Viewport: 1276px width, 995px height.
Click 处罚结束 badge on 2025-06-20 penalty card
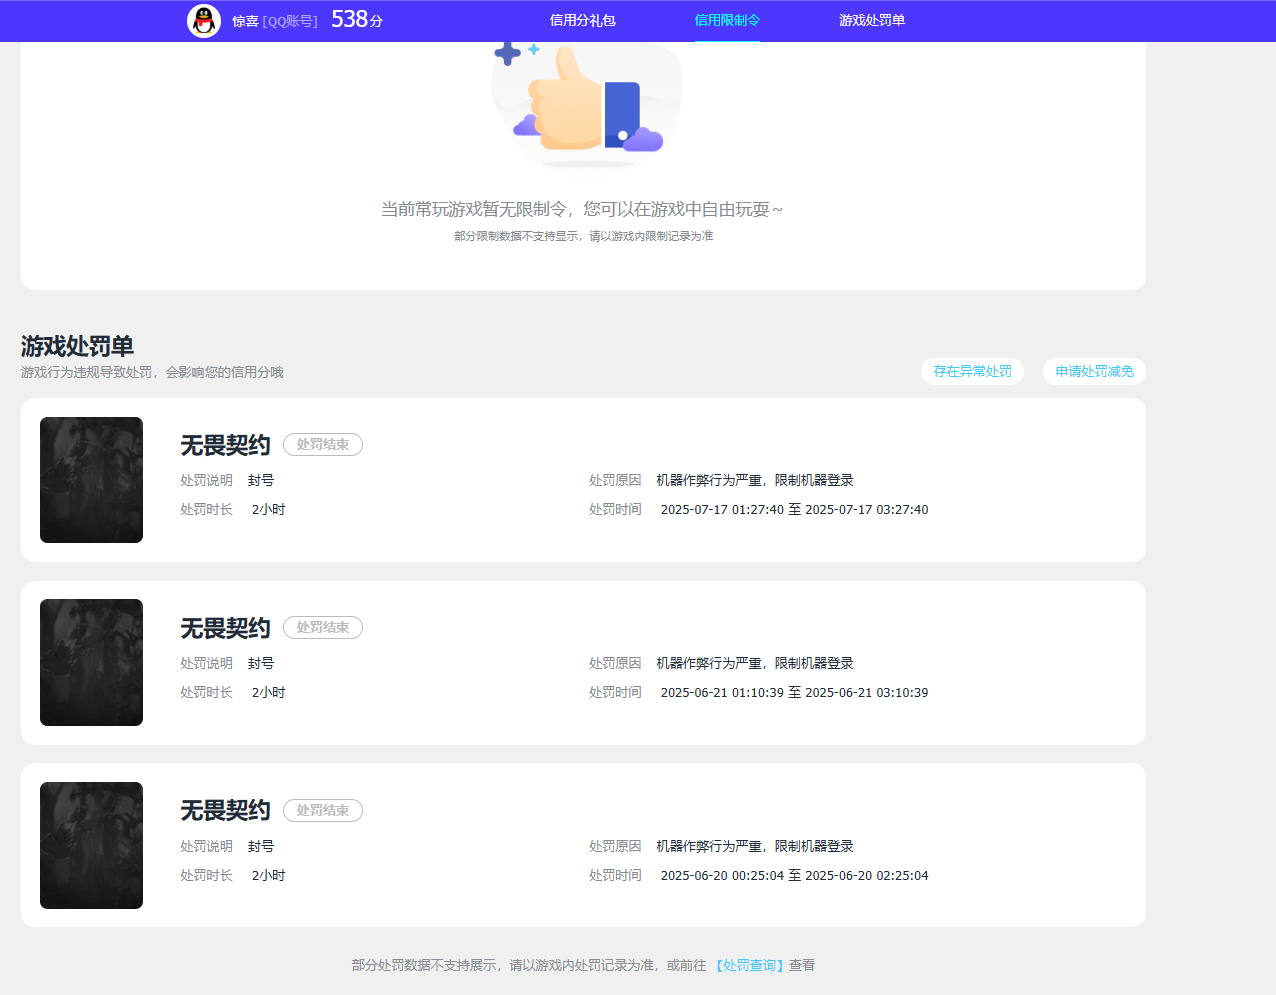pos(323,811)
